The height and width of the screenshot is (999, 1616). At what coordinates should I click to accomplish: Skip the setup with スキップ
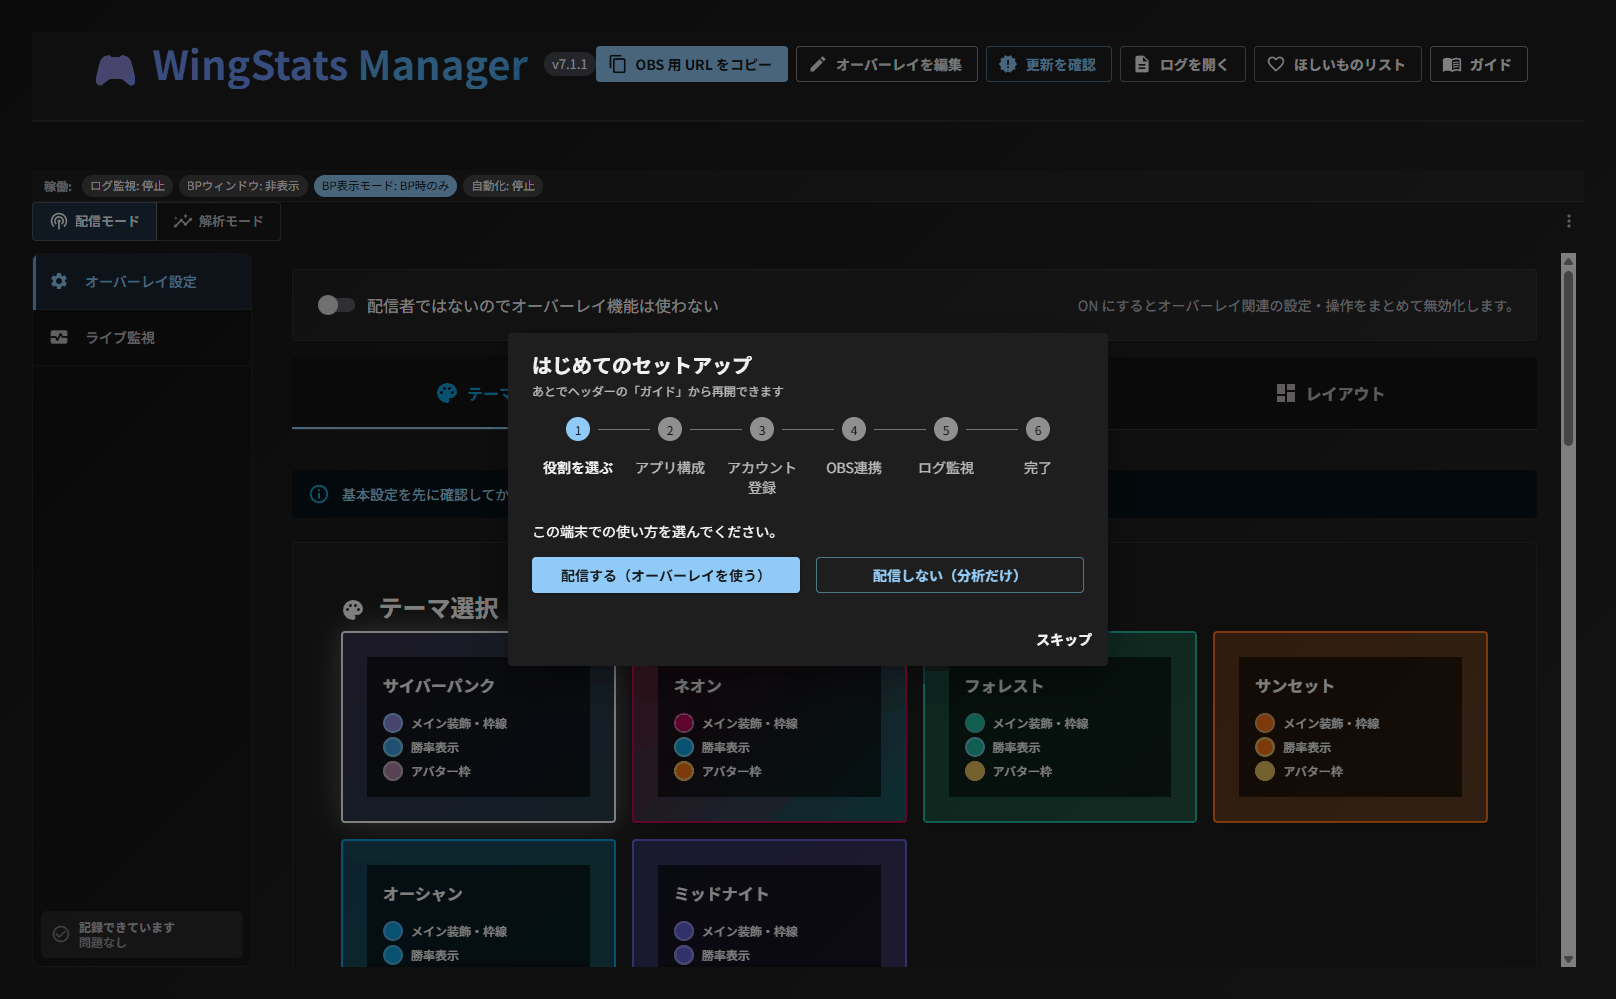[x=1064, y=639]
